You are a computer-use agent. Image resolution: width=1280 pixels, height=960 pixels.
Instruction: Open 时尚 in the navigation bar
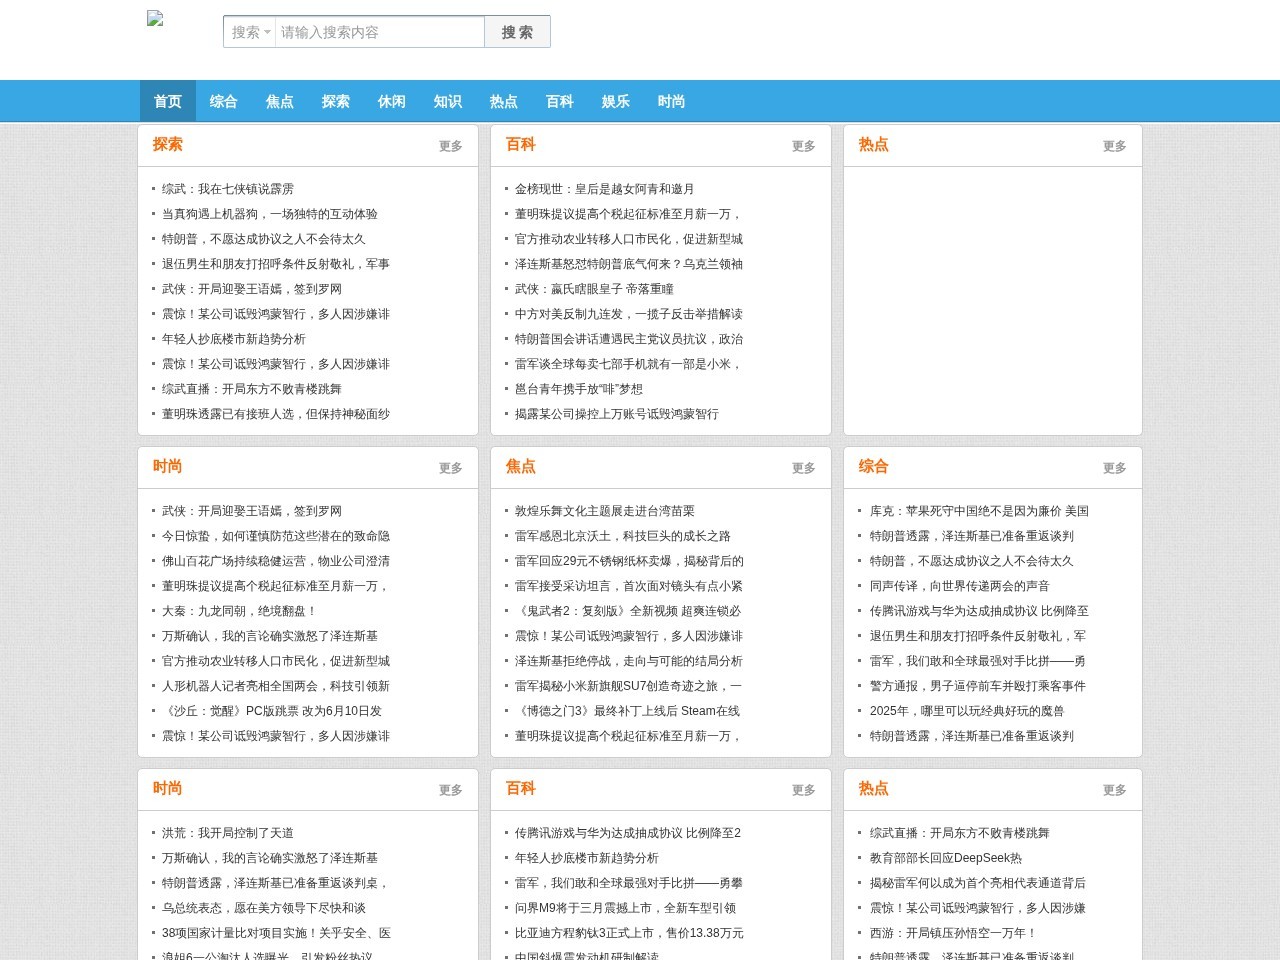(672, 101)
